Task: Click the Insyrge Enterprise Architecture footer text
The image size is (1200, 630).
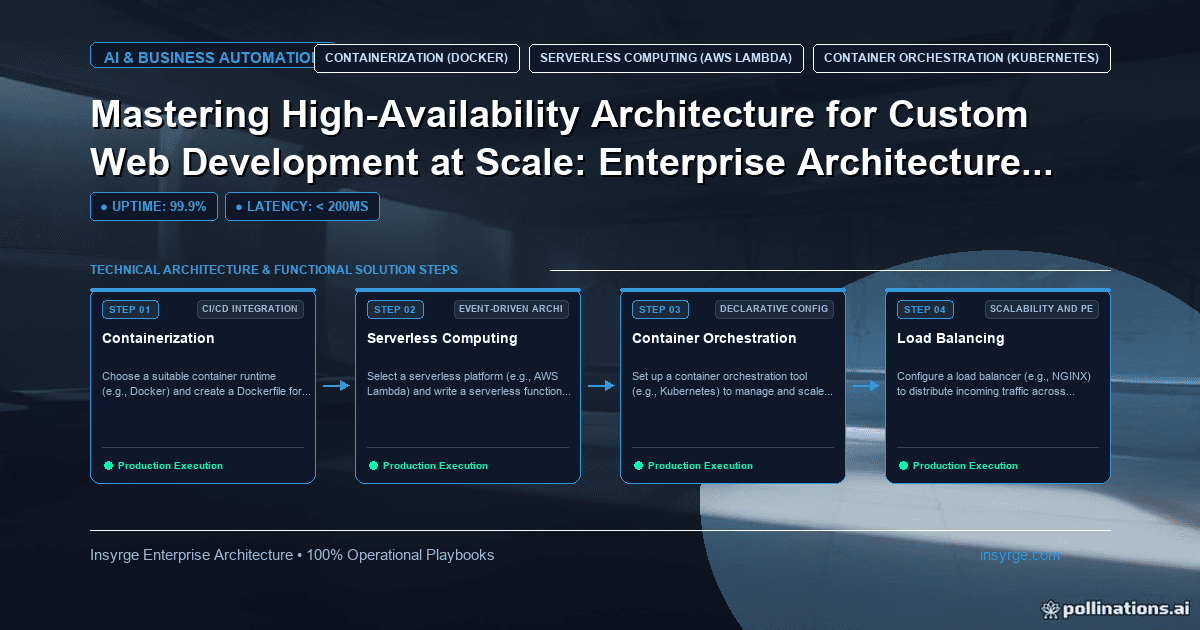Action: tap(292, 555)
